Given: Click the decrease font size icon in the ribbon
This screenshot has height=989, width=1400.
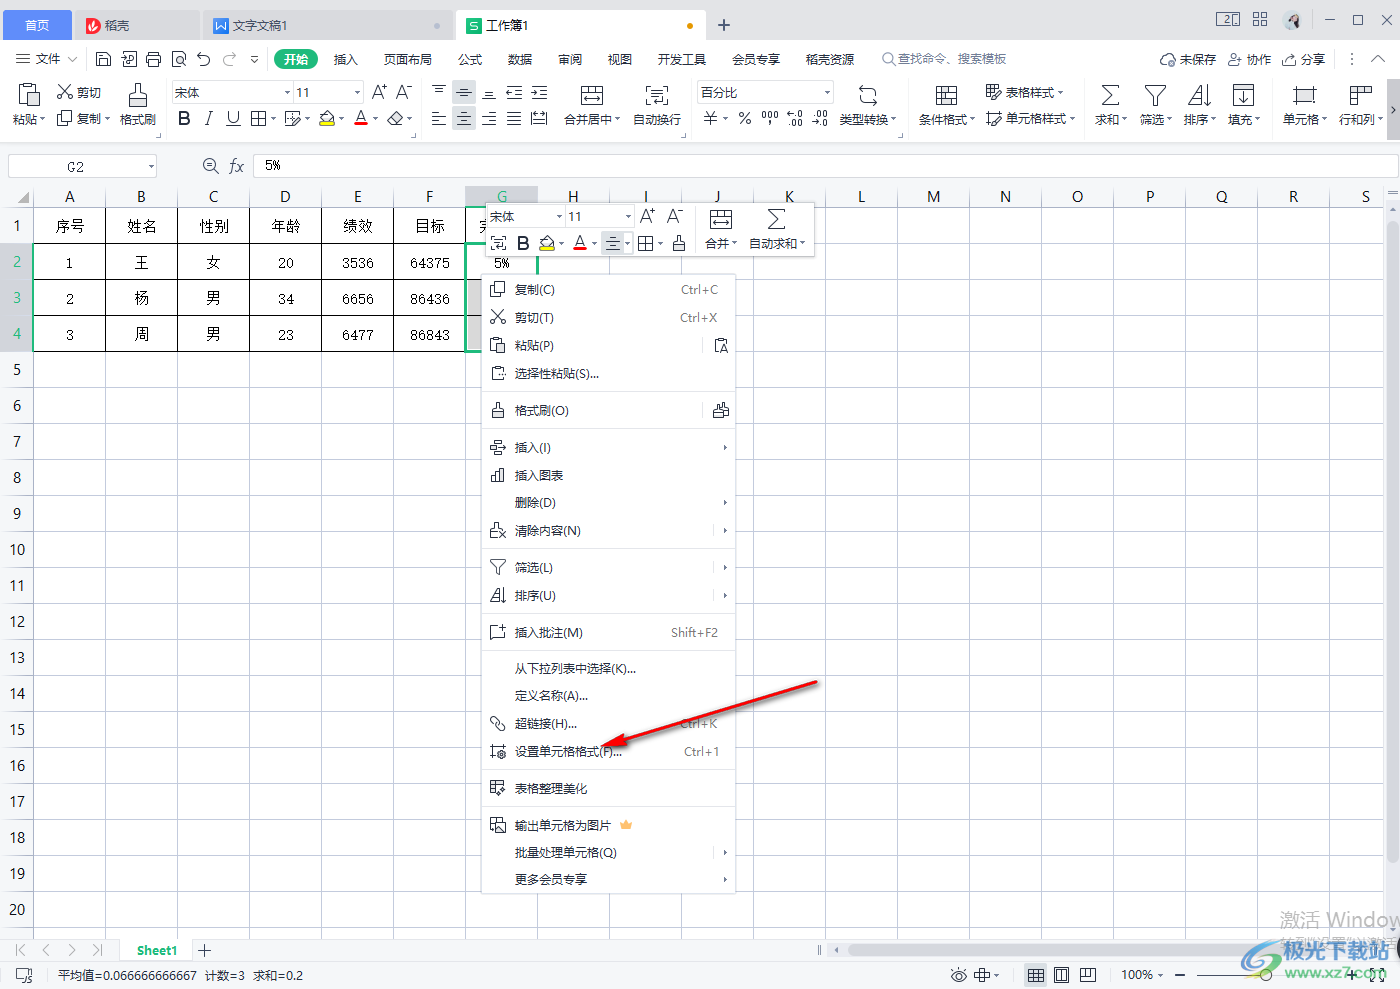Looking at the screenshot, I should [404, 92].
